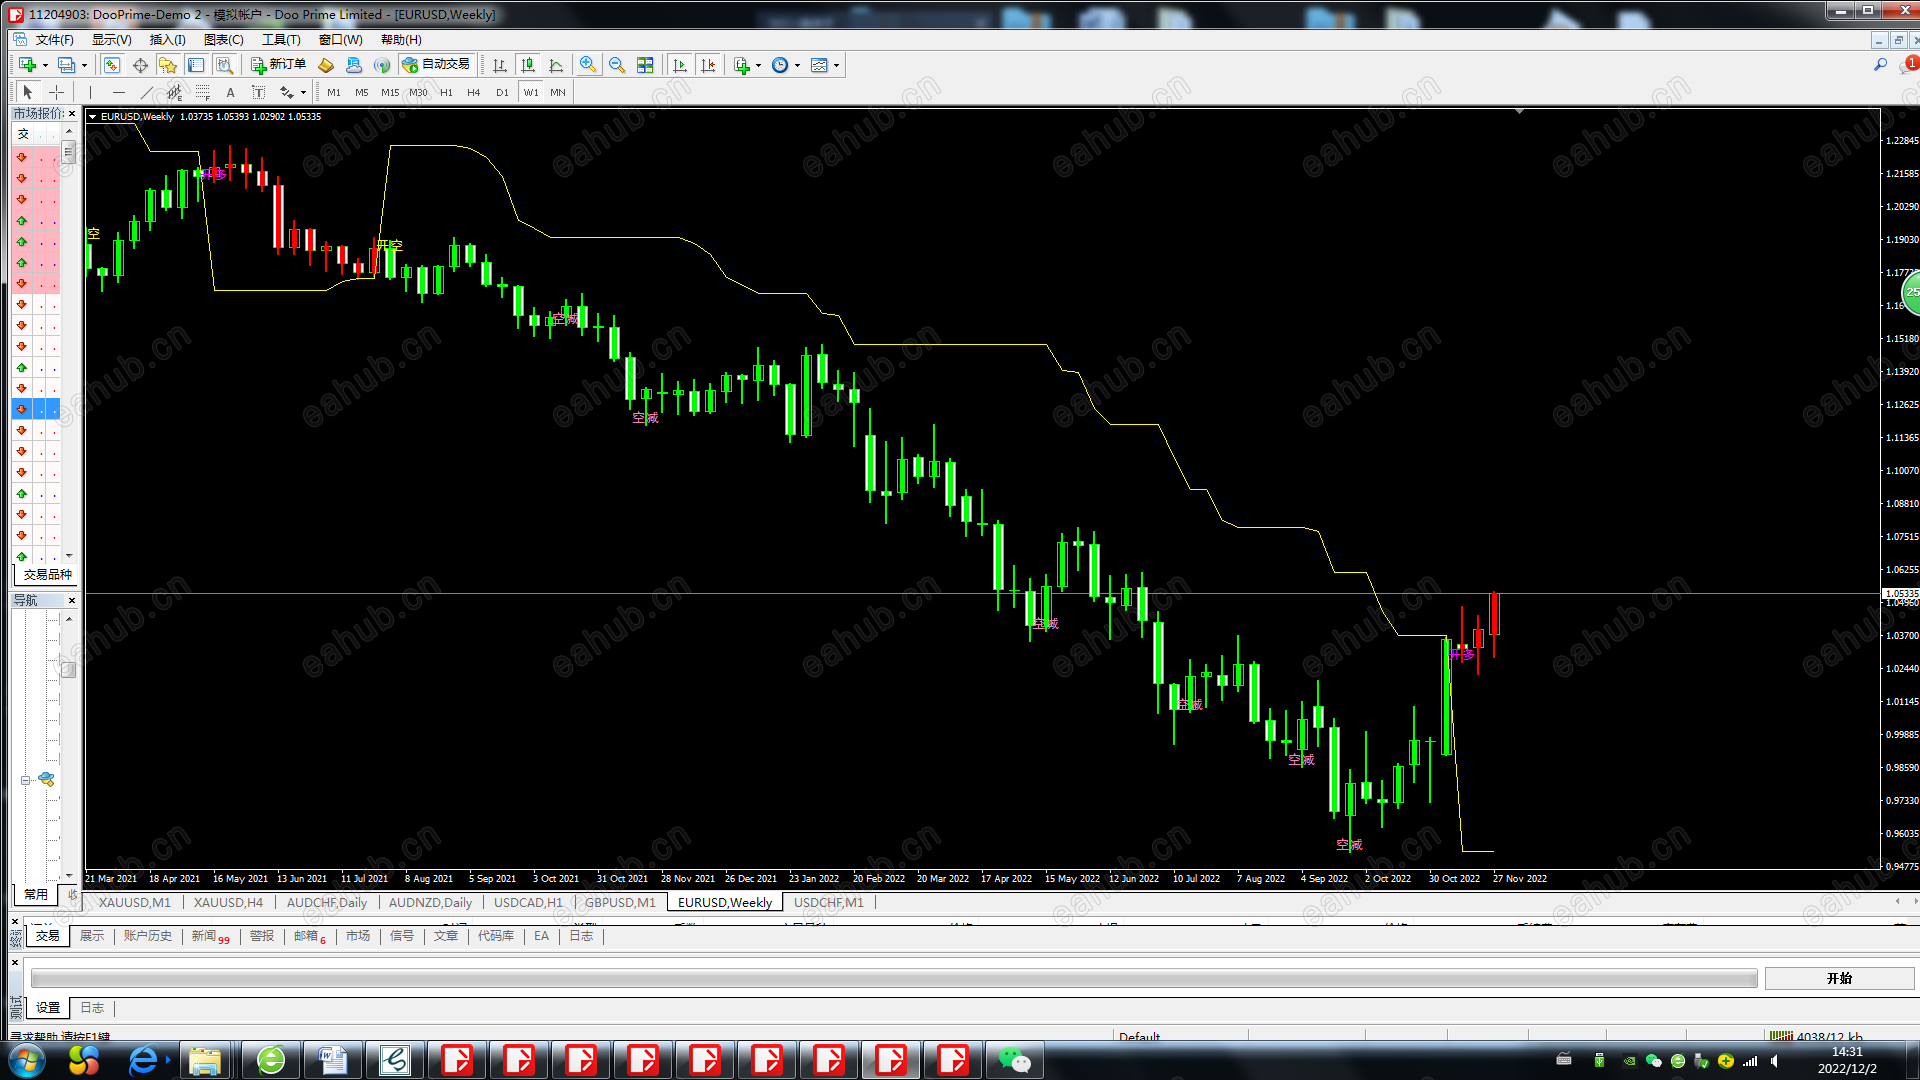Click the 开始 start button

coord(1839,978)
